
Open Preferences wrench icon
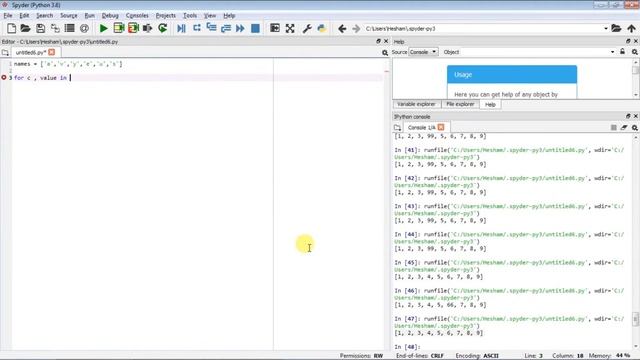[x=307, y=28]
